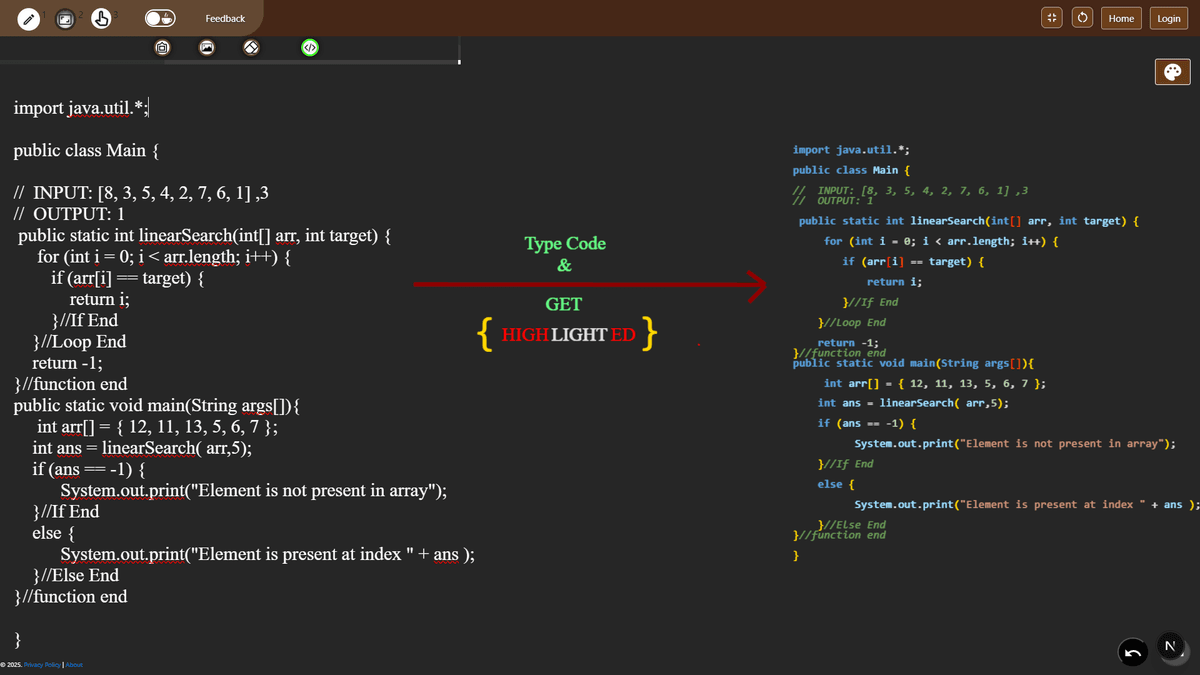This screenshot has width=1200, height=675.
Task: Select the pencil edit mode icon
Action: tap(30, 19)
